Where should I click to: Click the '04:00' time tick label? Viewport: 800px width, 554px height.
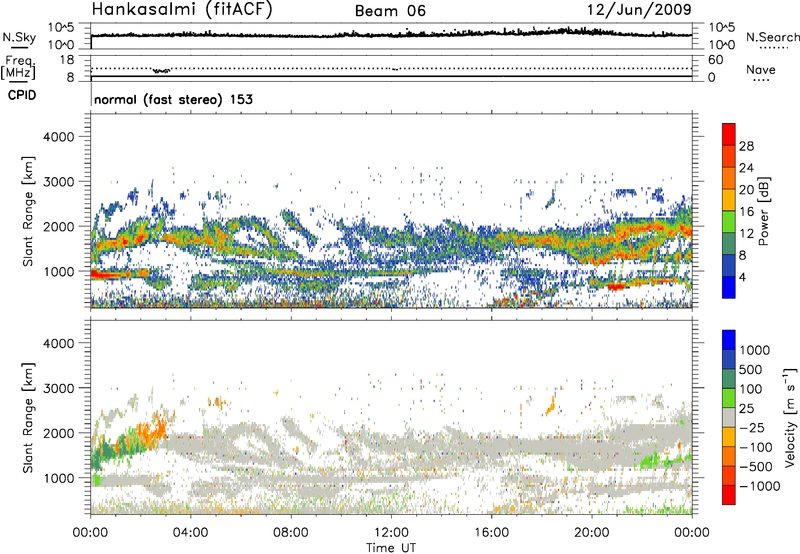click(190, 533)
